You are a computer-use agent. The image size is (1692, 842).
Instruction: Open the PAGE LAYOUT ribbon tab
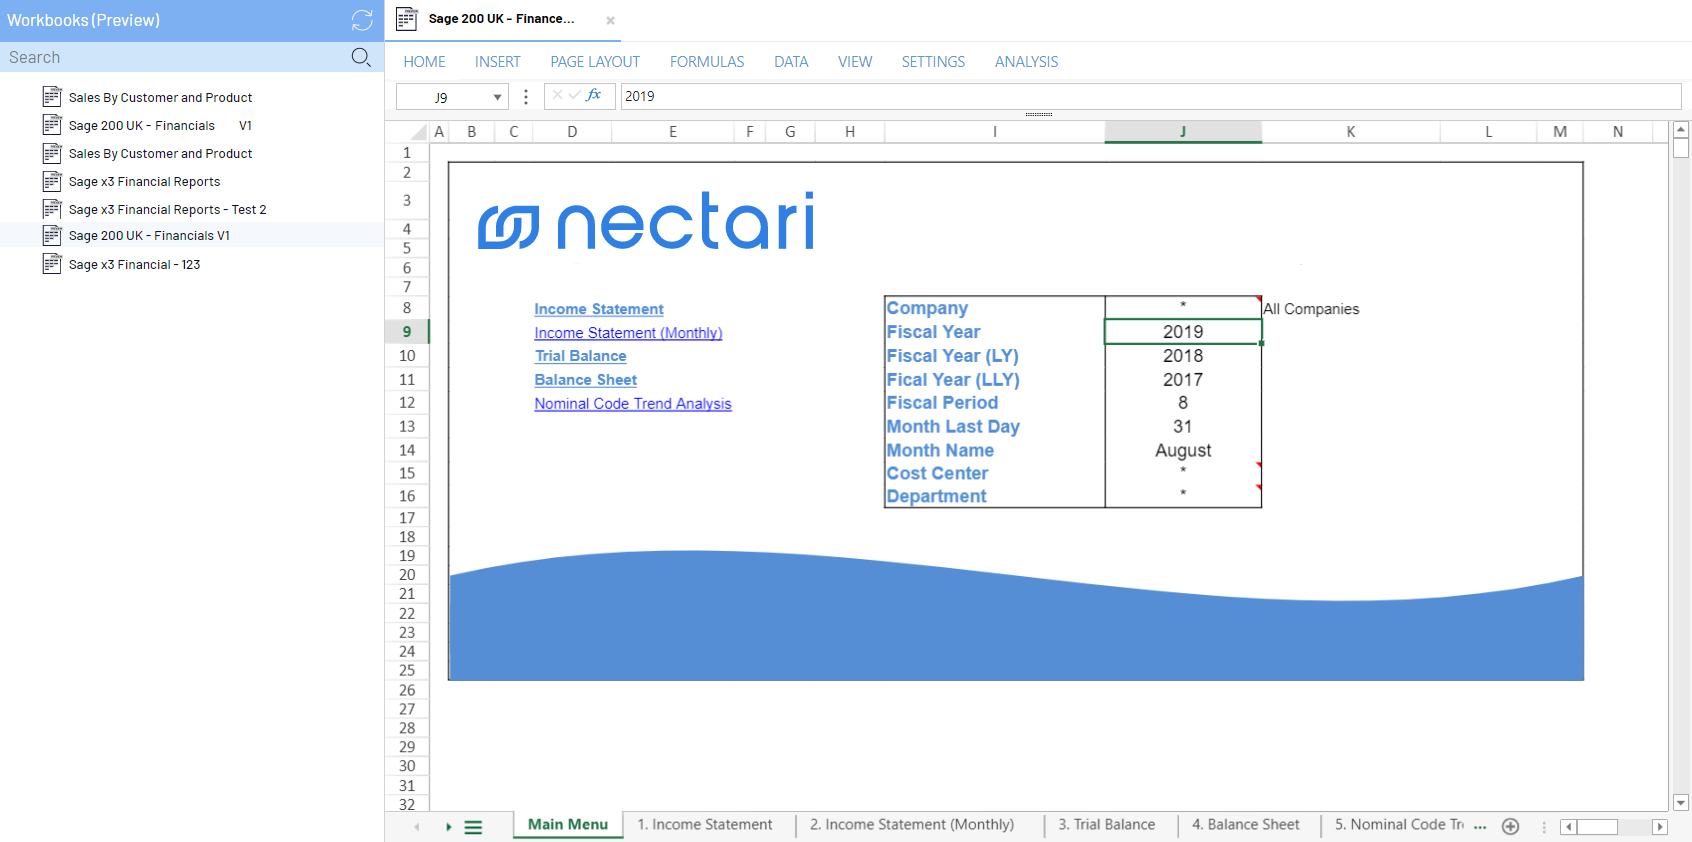(595, 62)
